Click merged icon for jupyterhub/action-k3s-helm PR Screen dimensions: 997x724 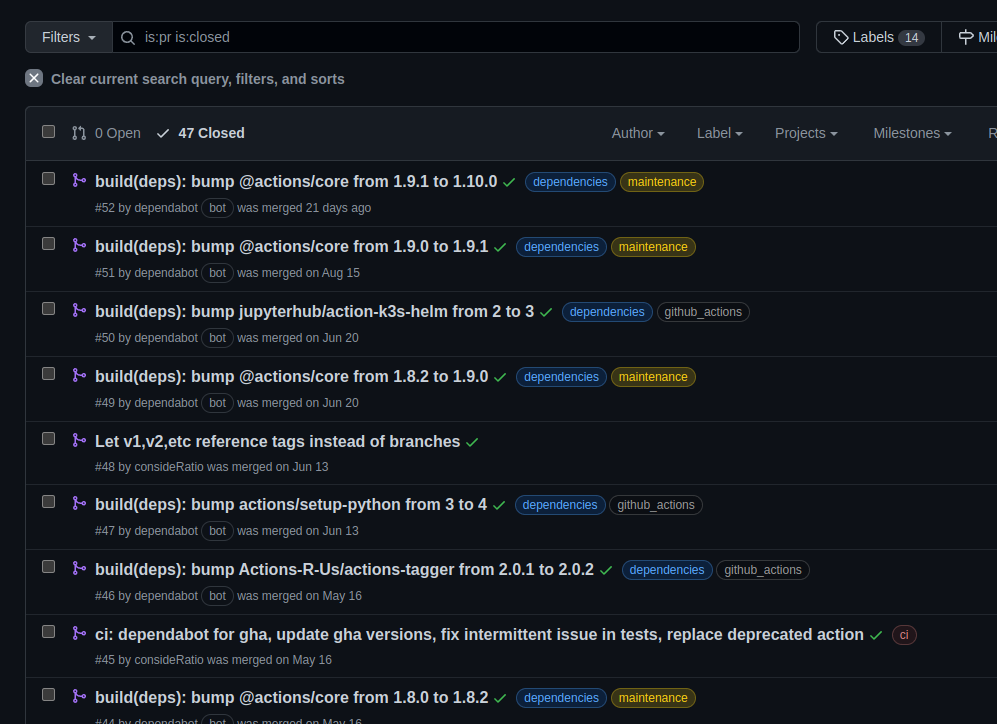[79, 310]
